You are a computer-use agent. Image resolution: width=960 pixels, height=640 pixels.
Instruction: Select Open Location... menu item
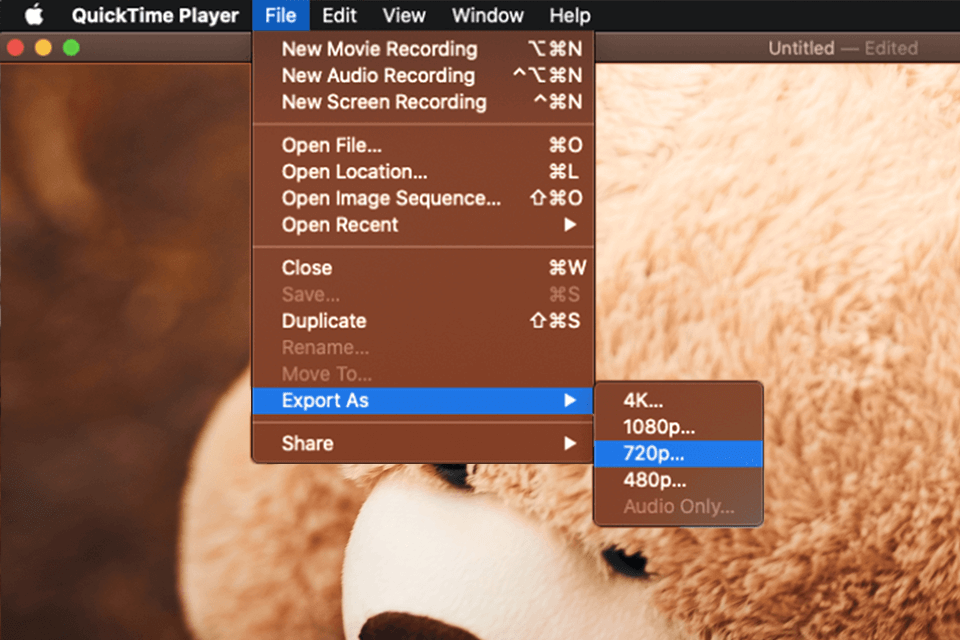[423, 171]
